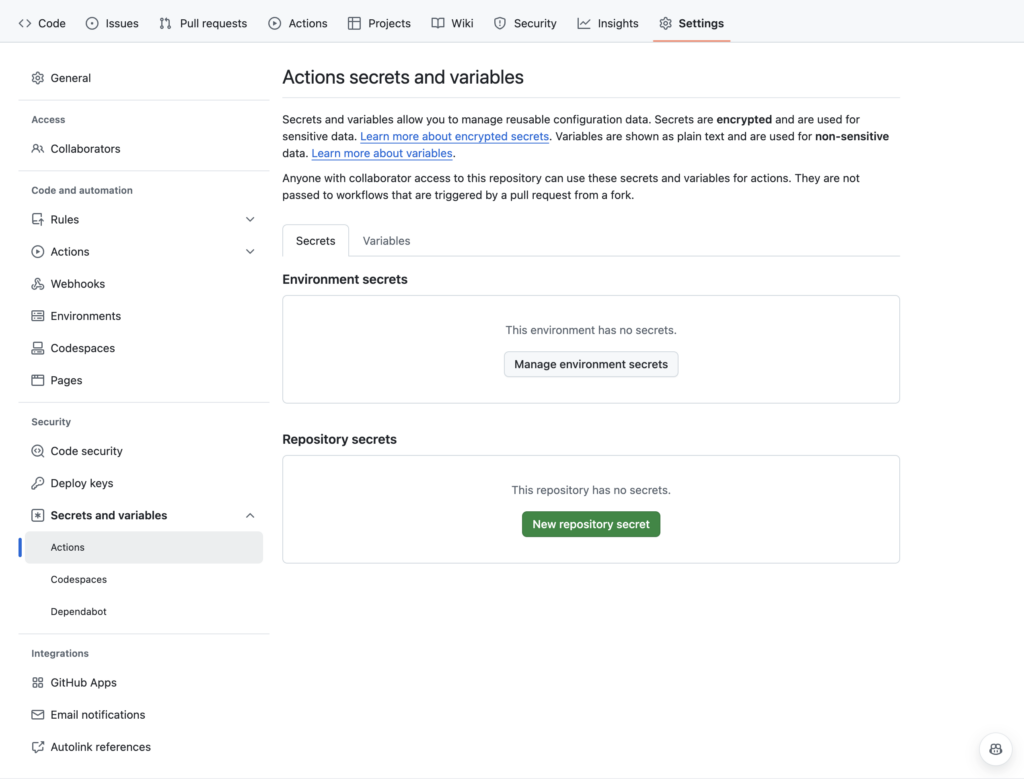Open the Insights tab

click(607, 24)
